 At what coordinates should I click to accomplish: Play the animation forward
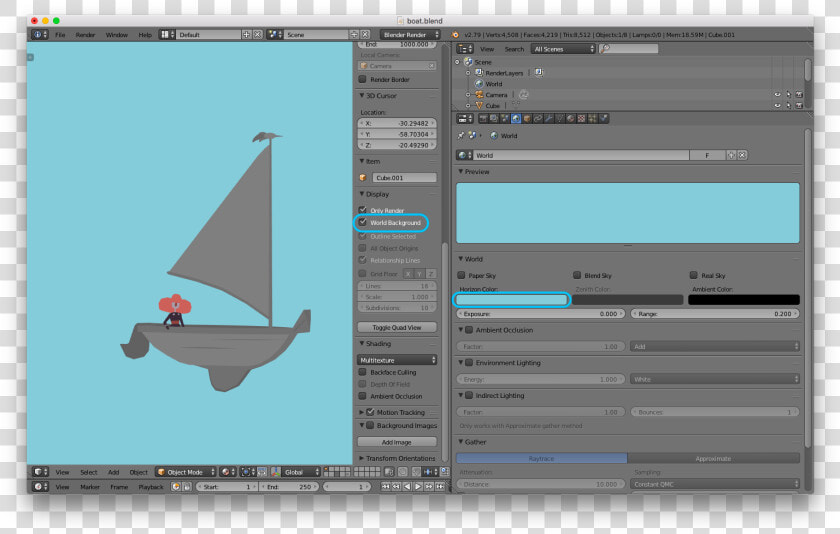(x=418, y=486)
